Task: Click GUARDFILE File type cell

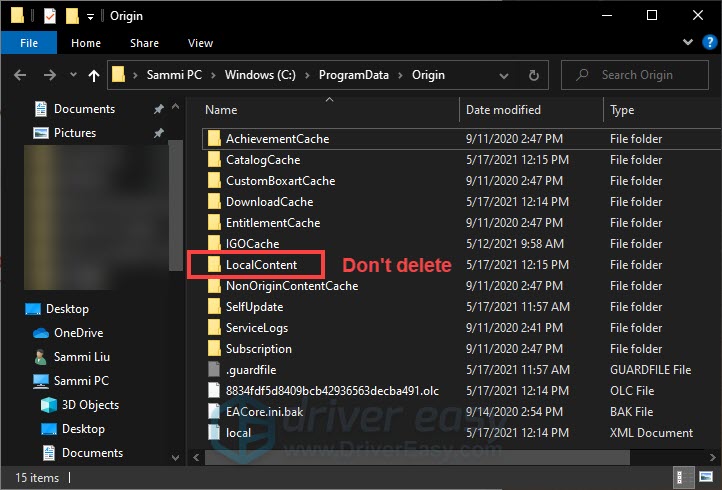Action: (651, 370)
